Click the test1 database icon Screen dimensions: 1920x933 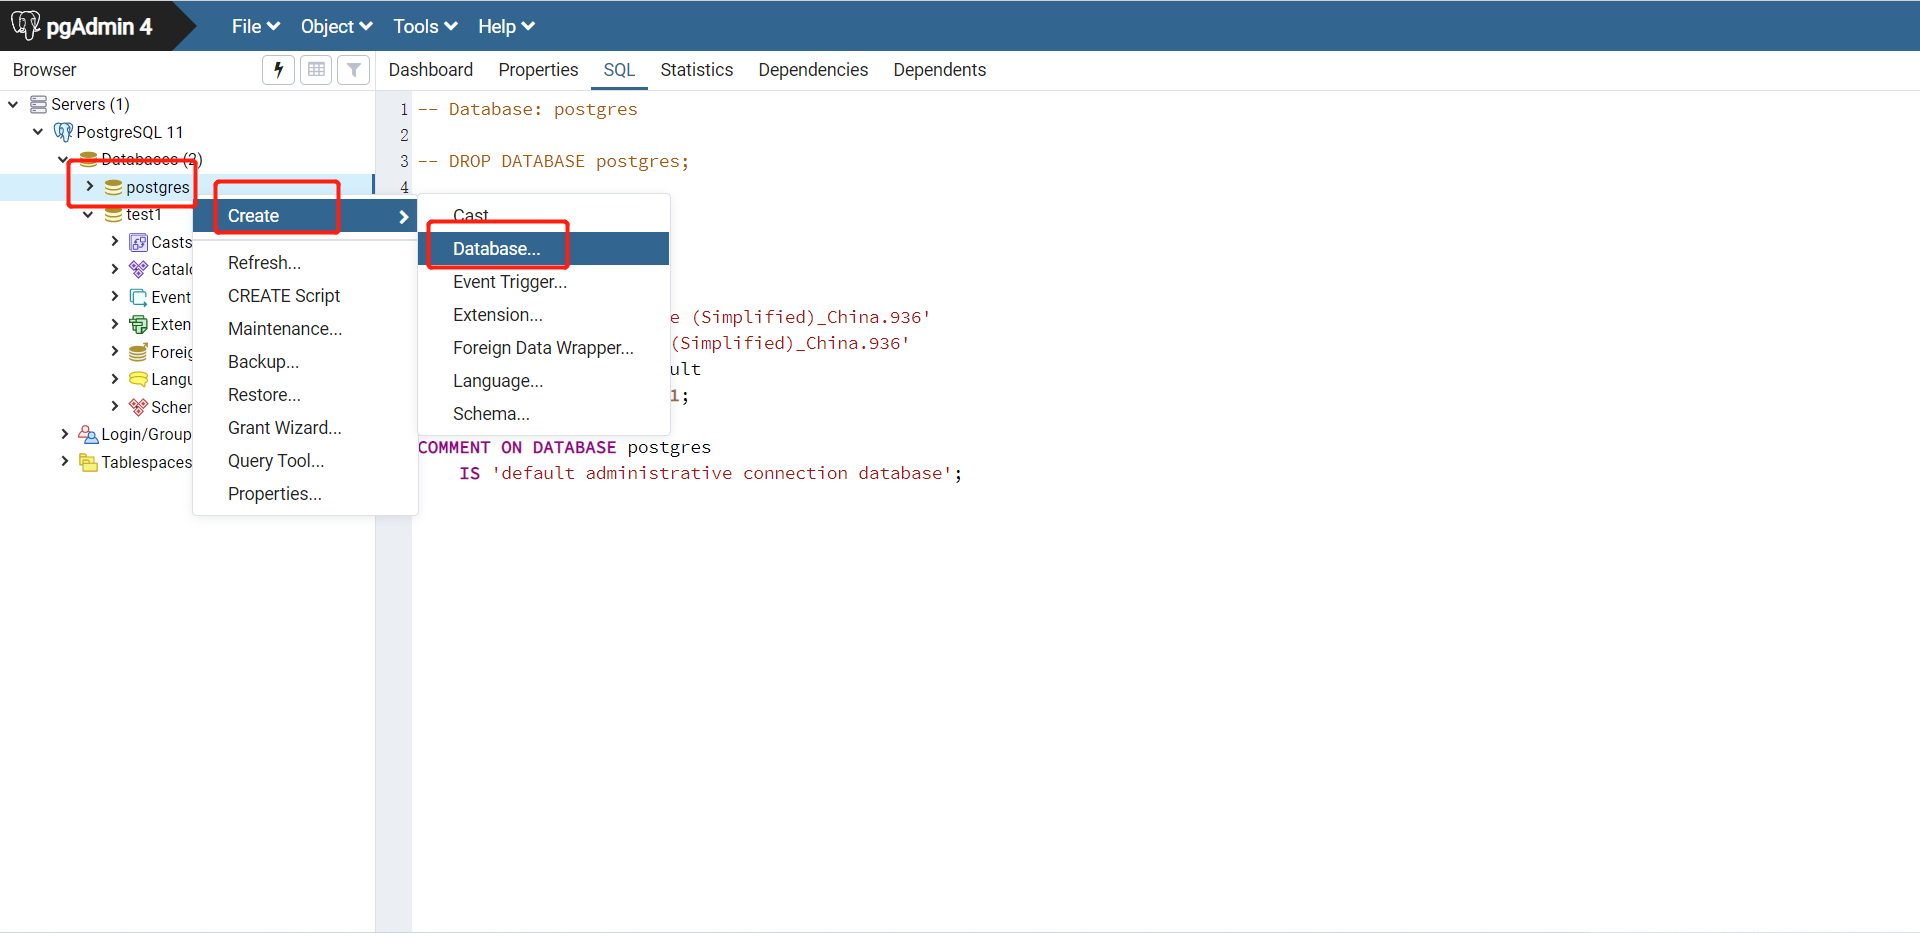[113, 215]
